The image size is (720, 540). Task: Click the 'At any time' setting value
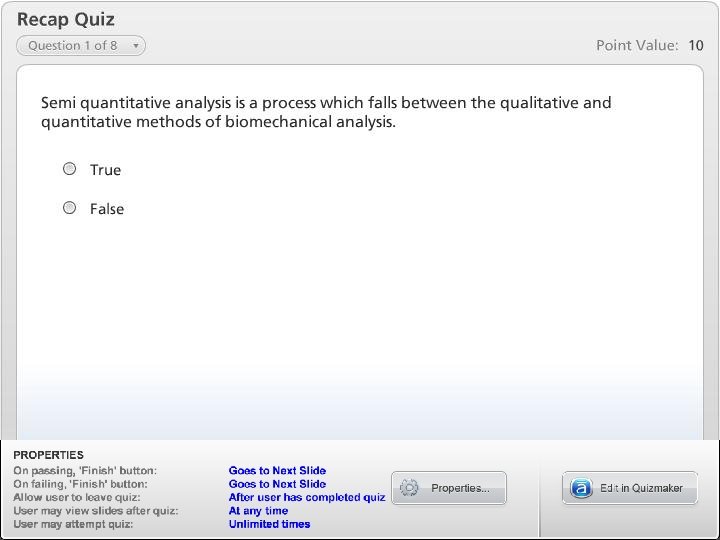tap(258, 511)
